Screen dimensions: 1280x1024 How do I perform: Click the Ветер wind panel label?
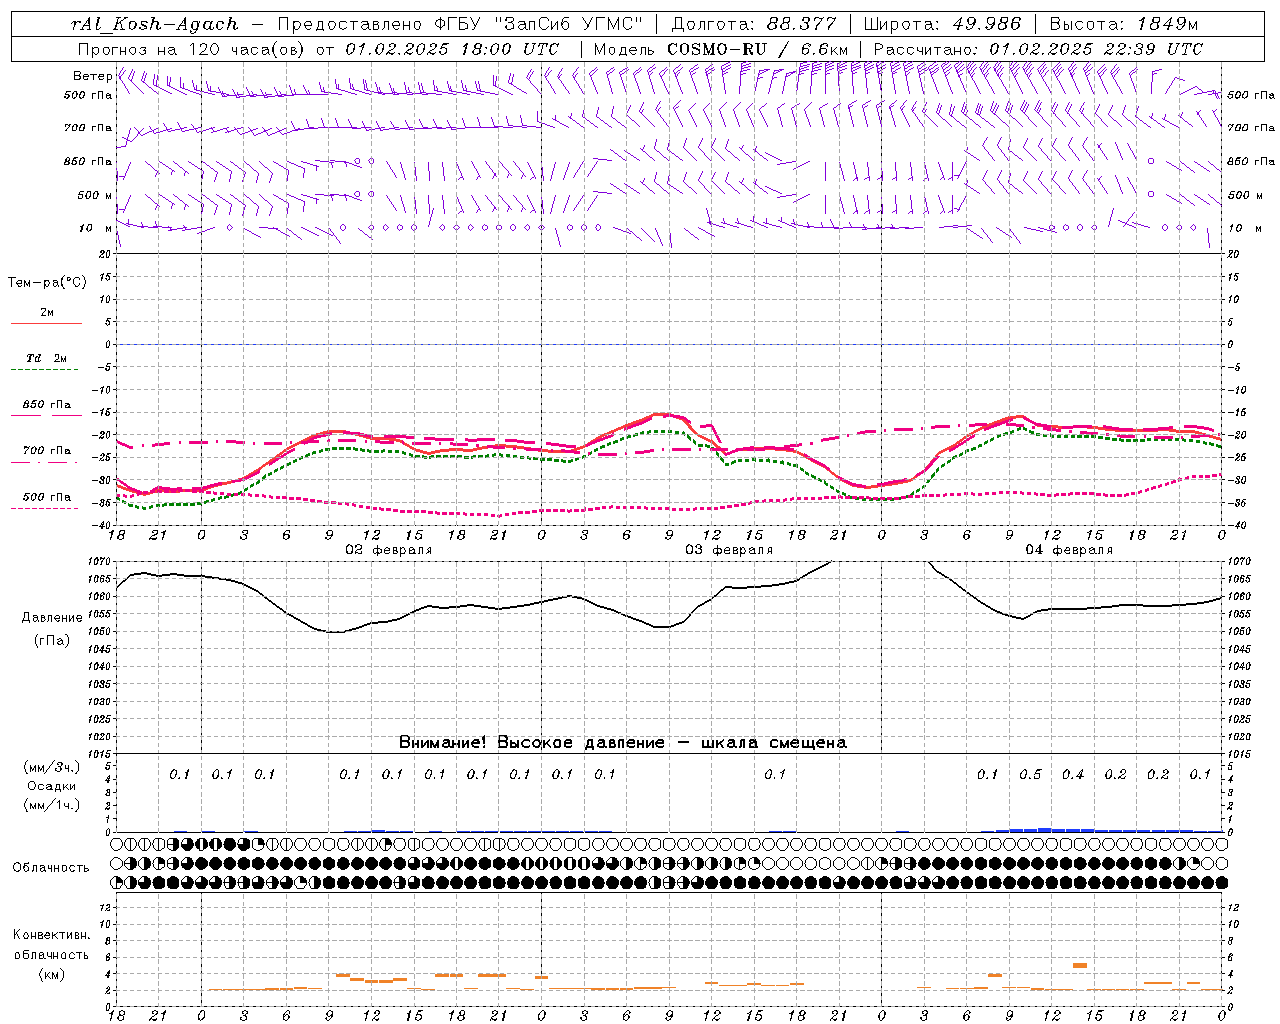(x=92, y=76)
